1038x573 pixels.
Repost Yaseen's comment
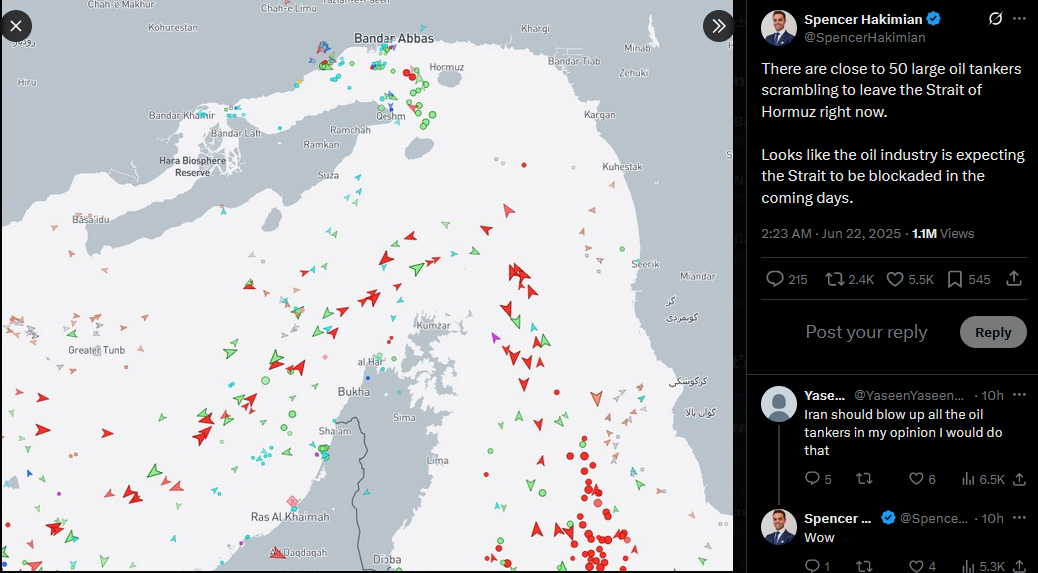[864, 479]
